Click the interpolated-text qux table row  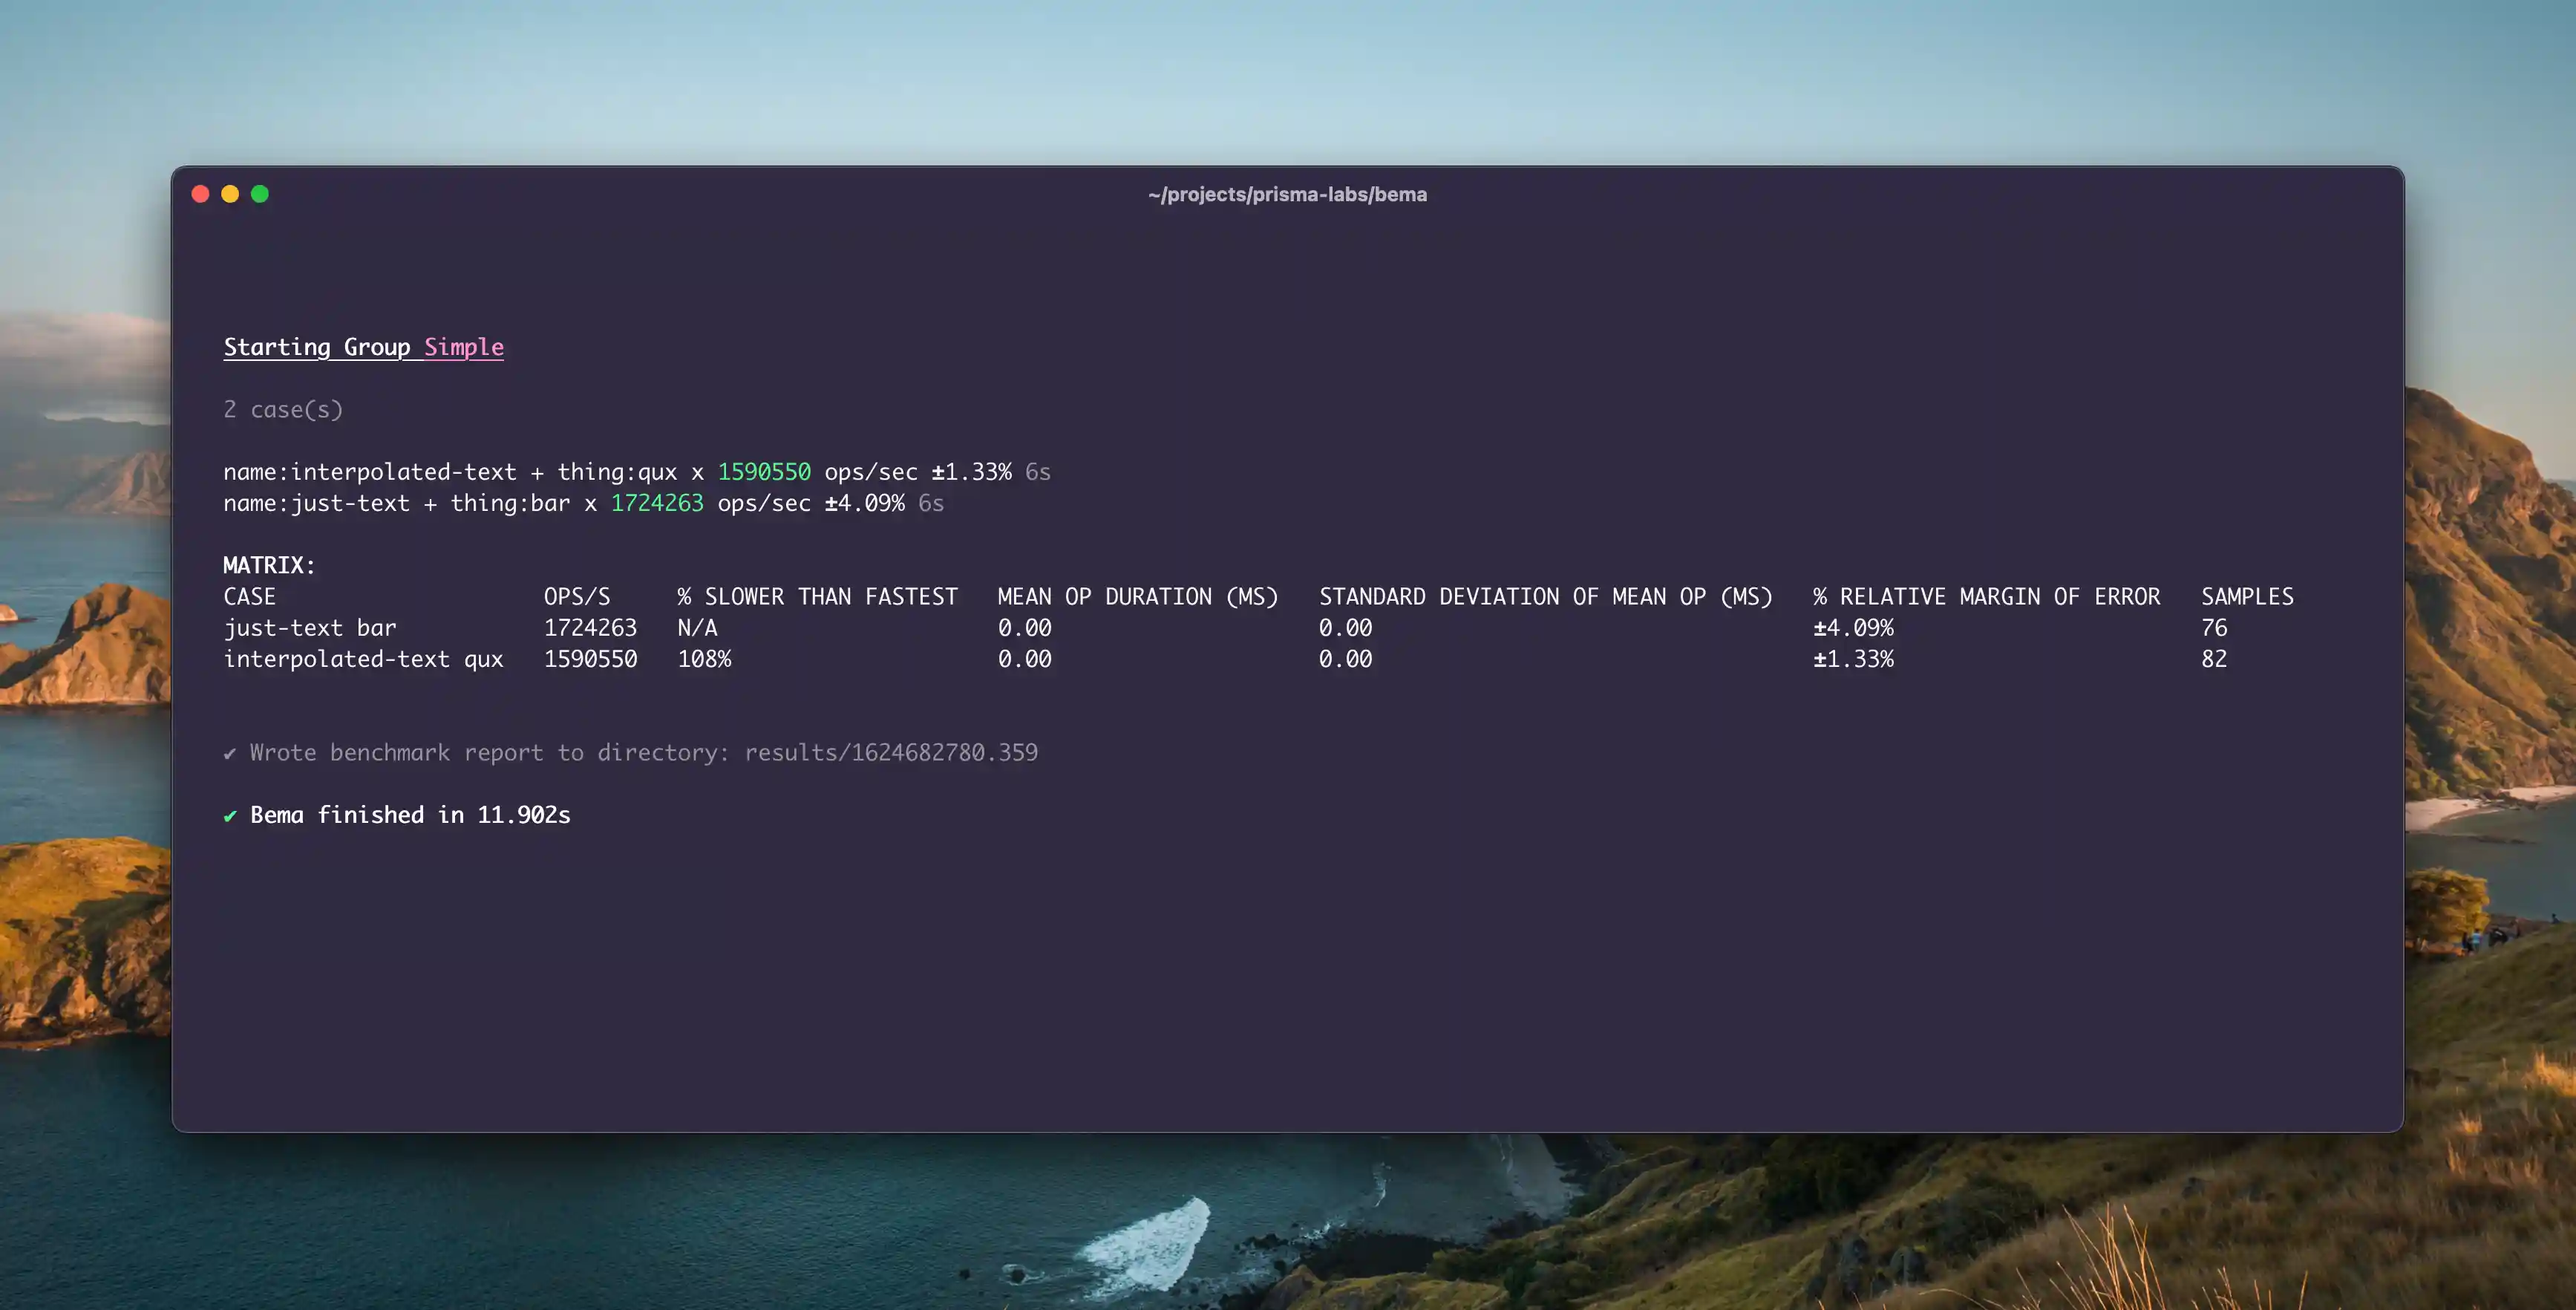click(363, 659)
